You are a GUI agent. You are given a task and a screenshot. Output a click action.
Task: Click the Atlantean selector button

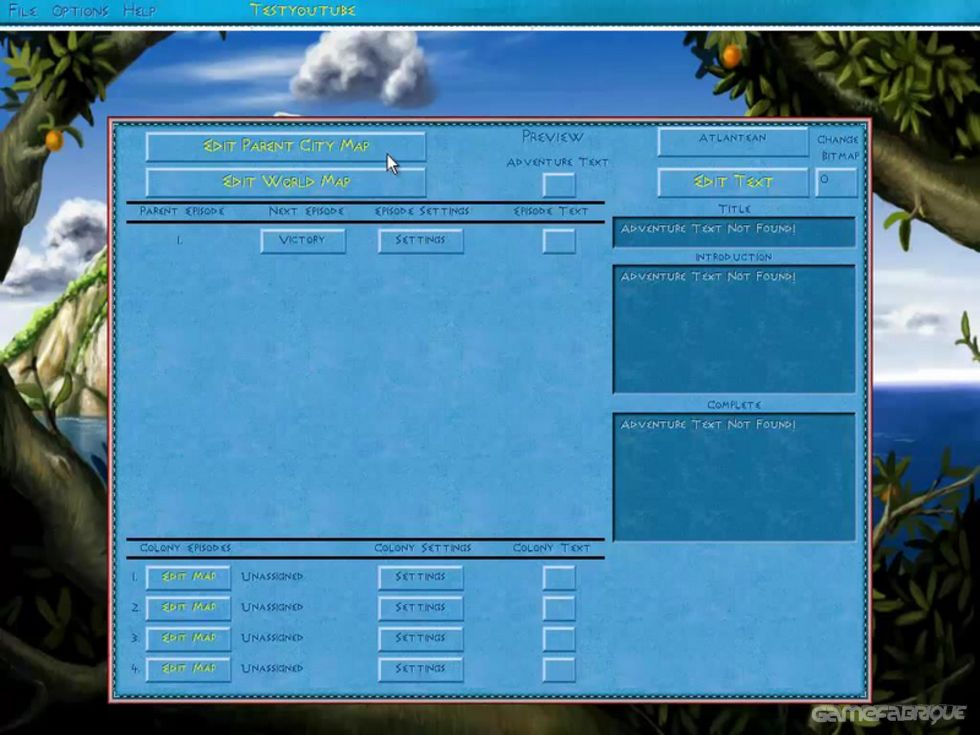tap(732, 141)
